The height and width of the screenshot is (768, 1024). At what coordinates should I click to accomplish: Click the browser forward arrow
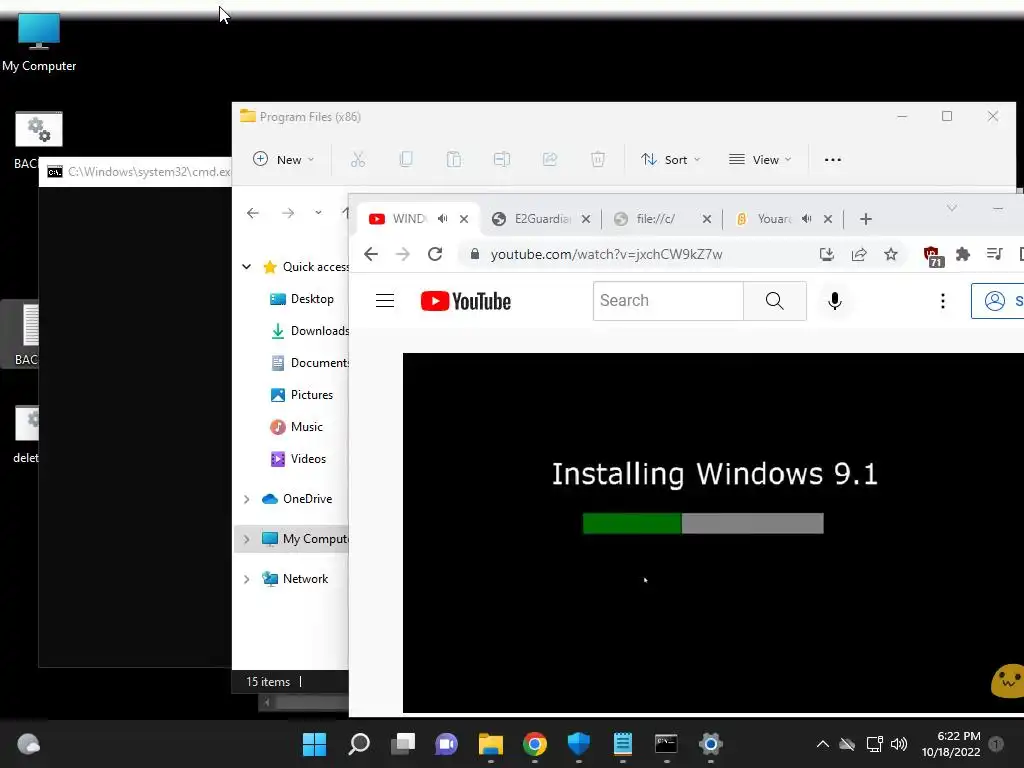coord(403,254)
